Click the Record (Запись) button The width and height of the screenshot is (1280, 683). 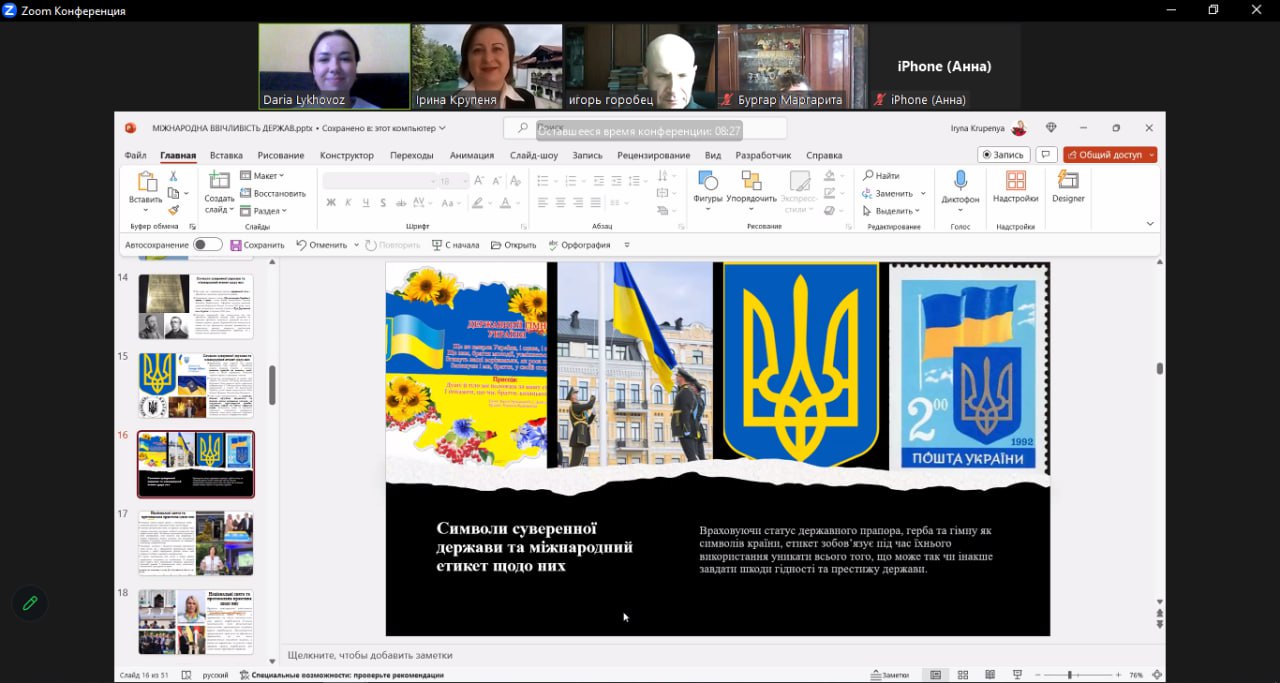[x=1004, y=155]
